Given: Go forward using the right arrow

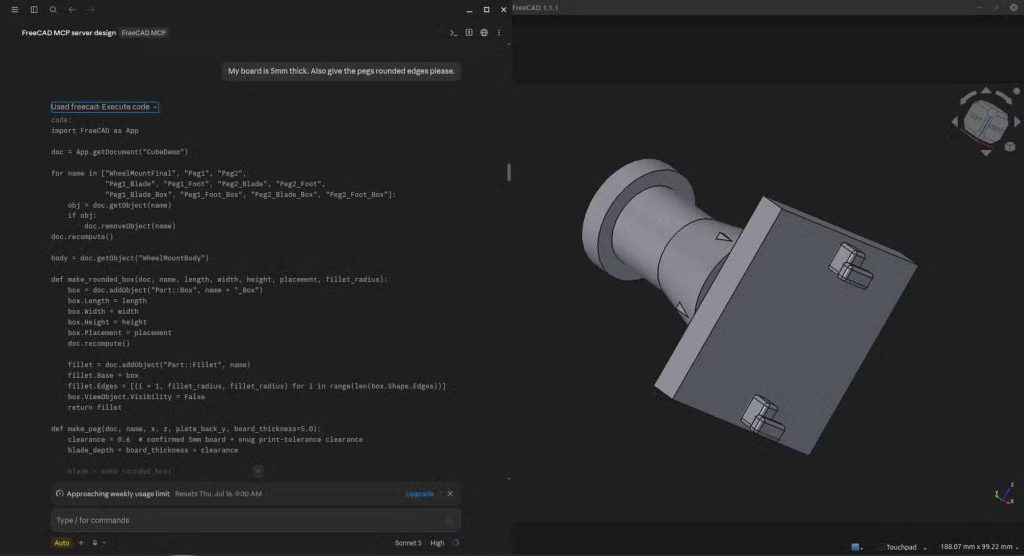Looking at the screenshot, I should pyautogui.click(x=91, y=10).
